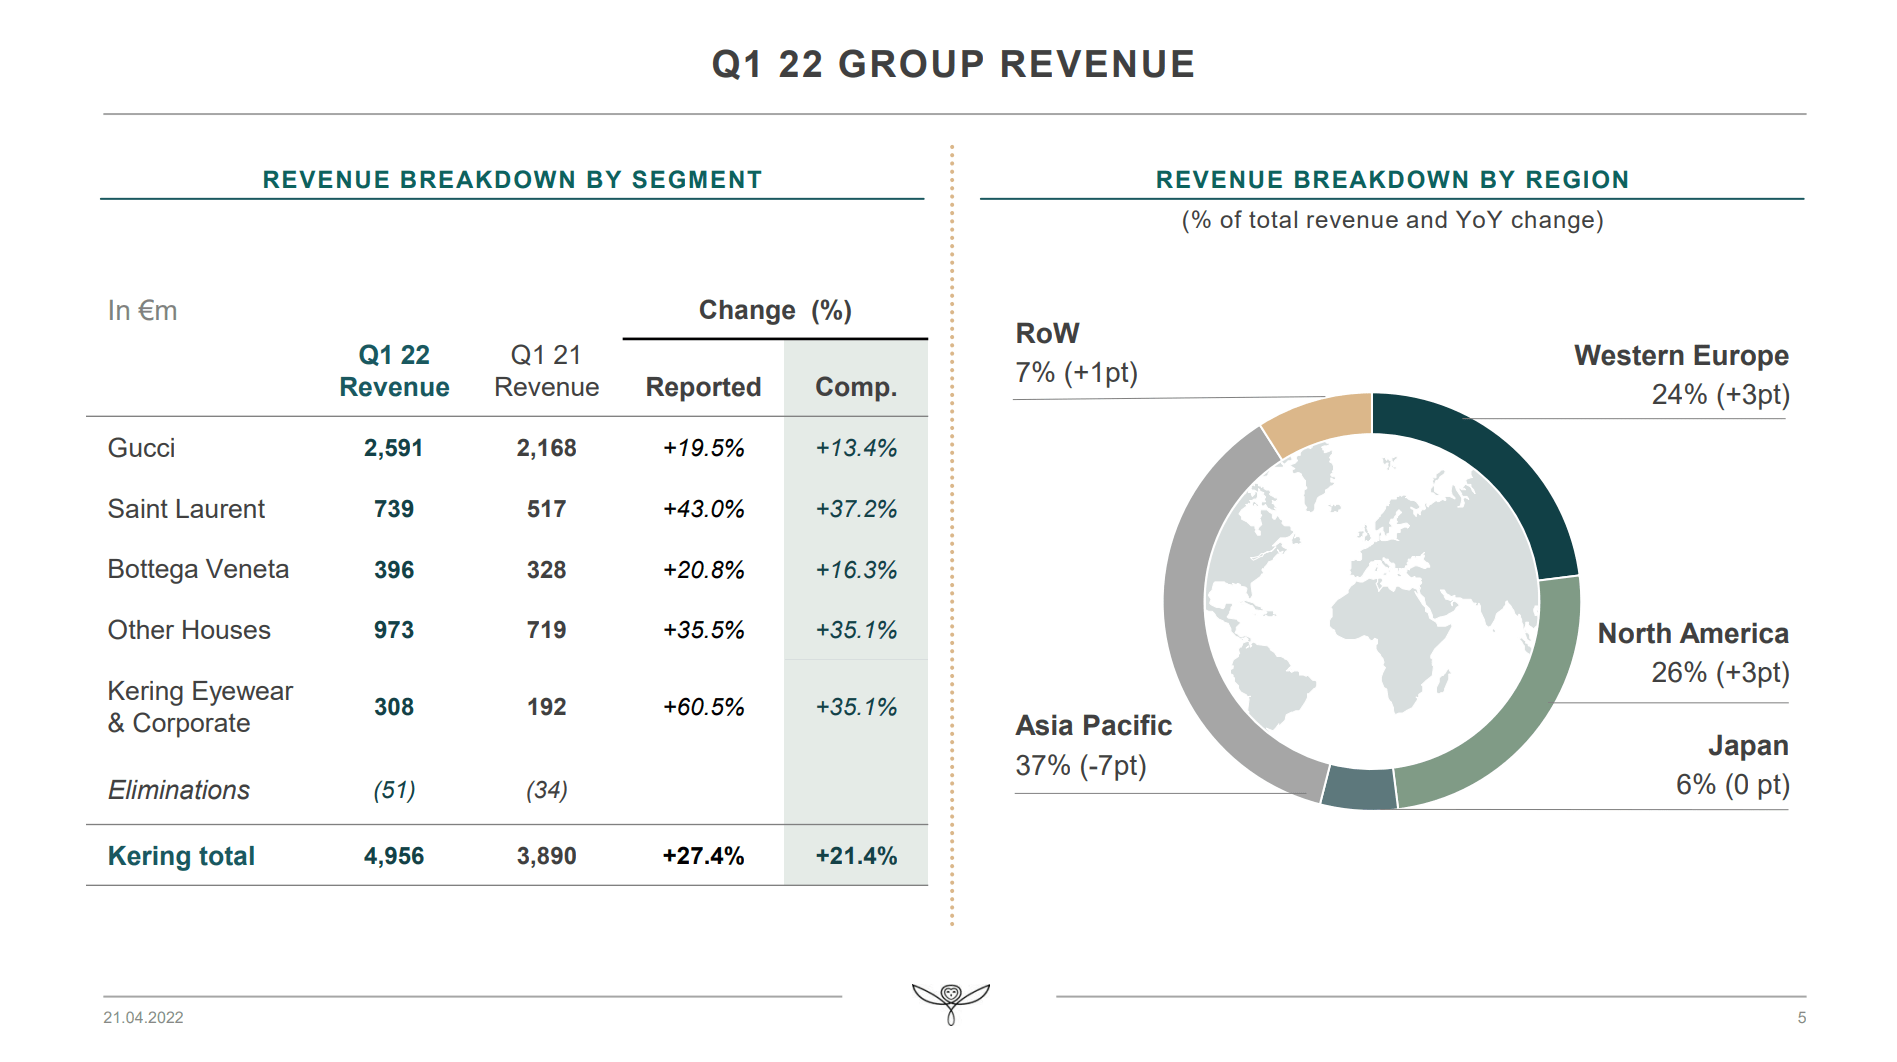Click Saint Laurent revenue '739'

tap(393, 509)
